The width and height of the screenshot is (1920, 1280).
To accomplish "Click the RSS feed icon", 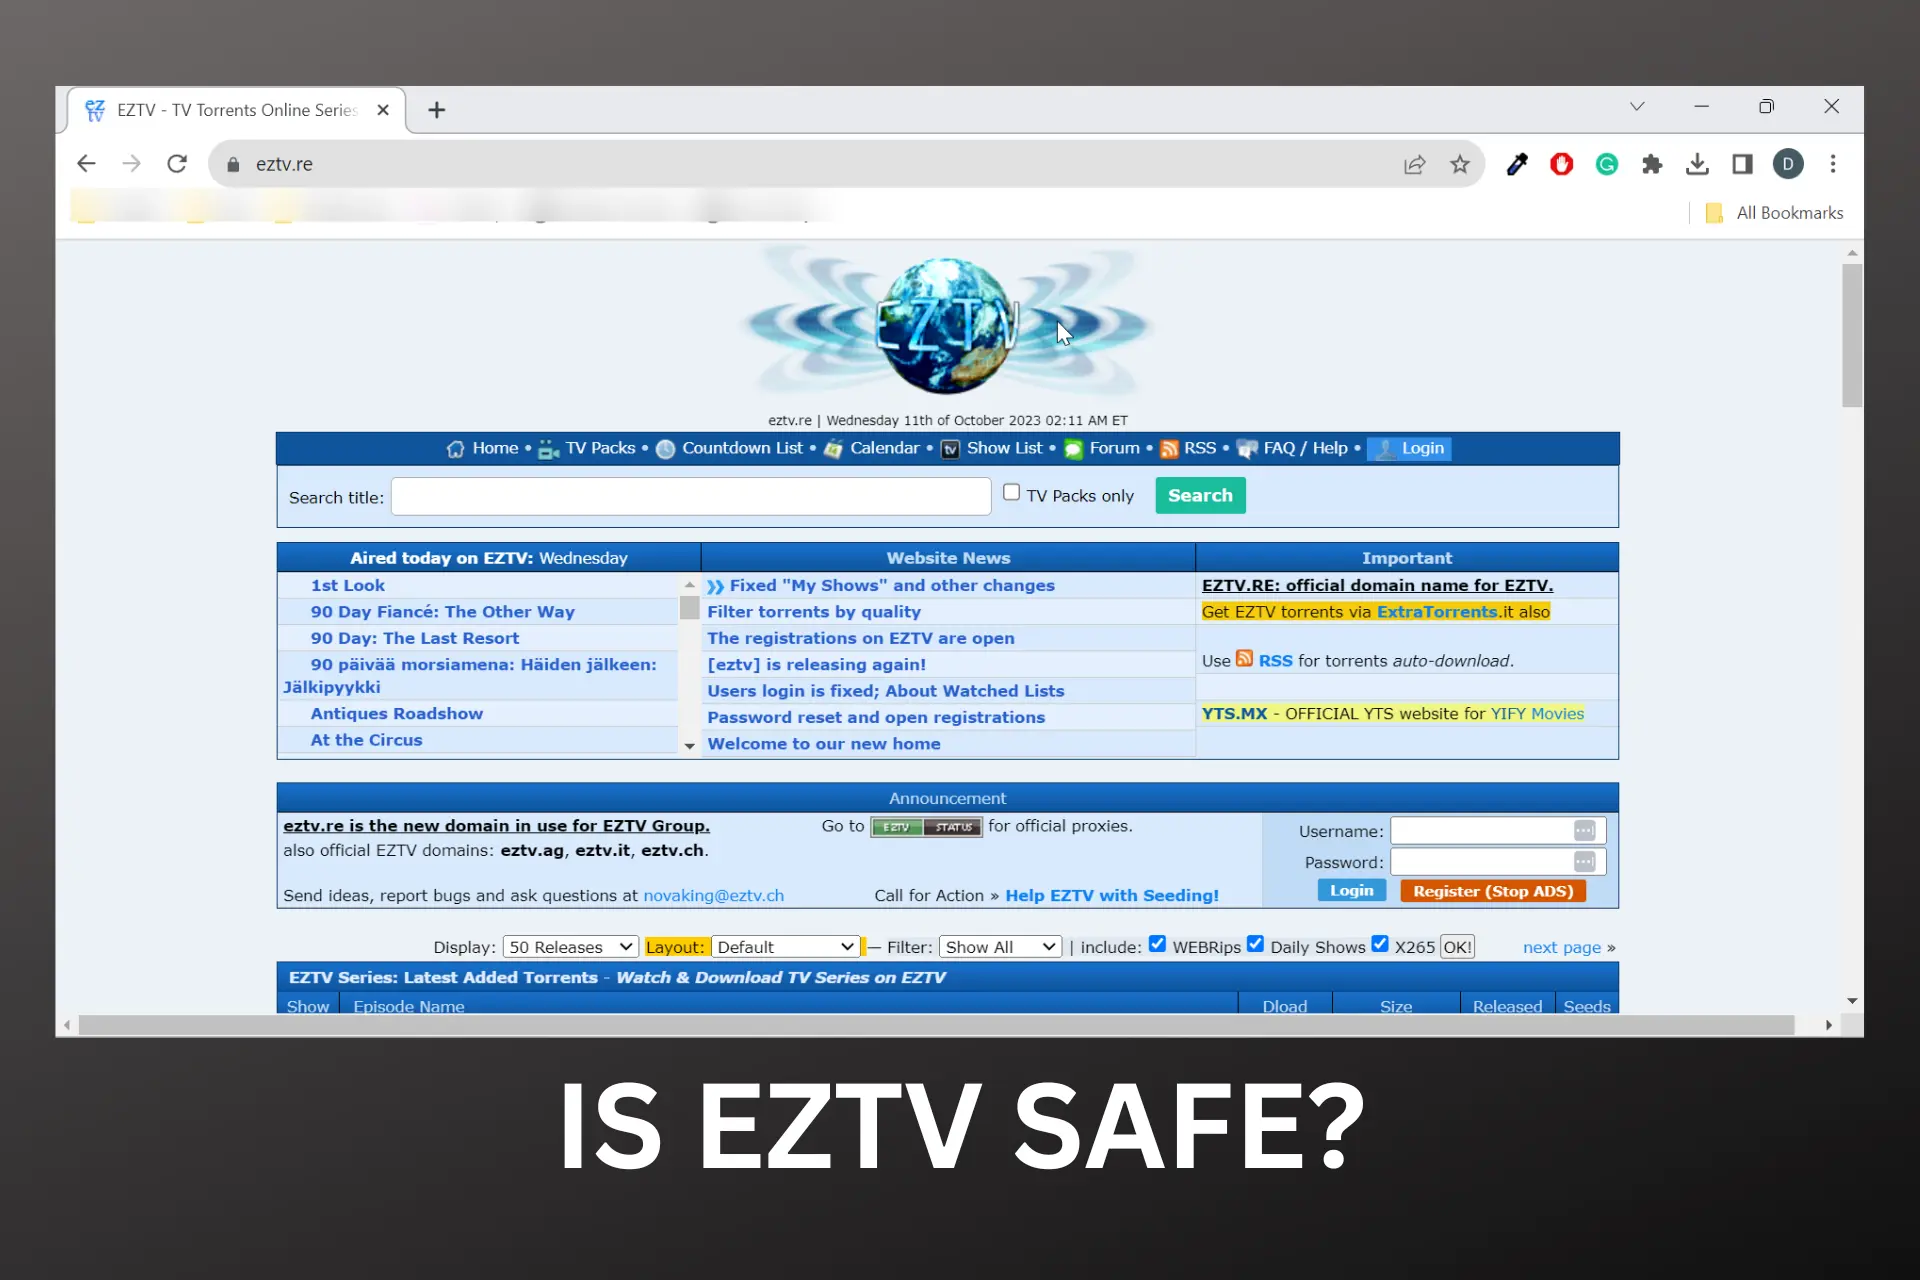I will point(1169,447).
